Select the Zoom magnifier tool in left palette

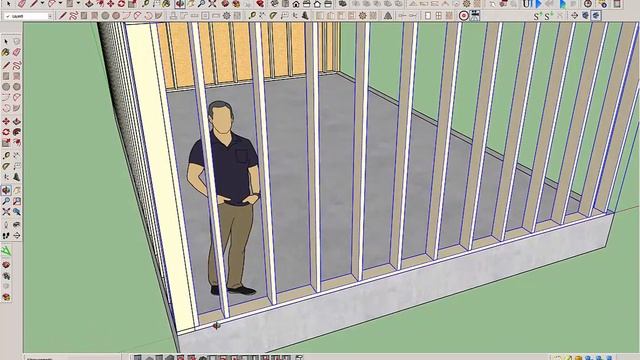6,201
